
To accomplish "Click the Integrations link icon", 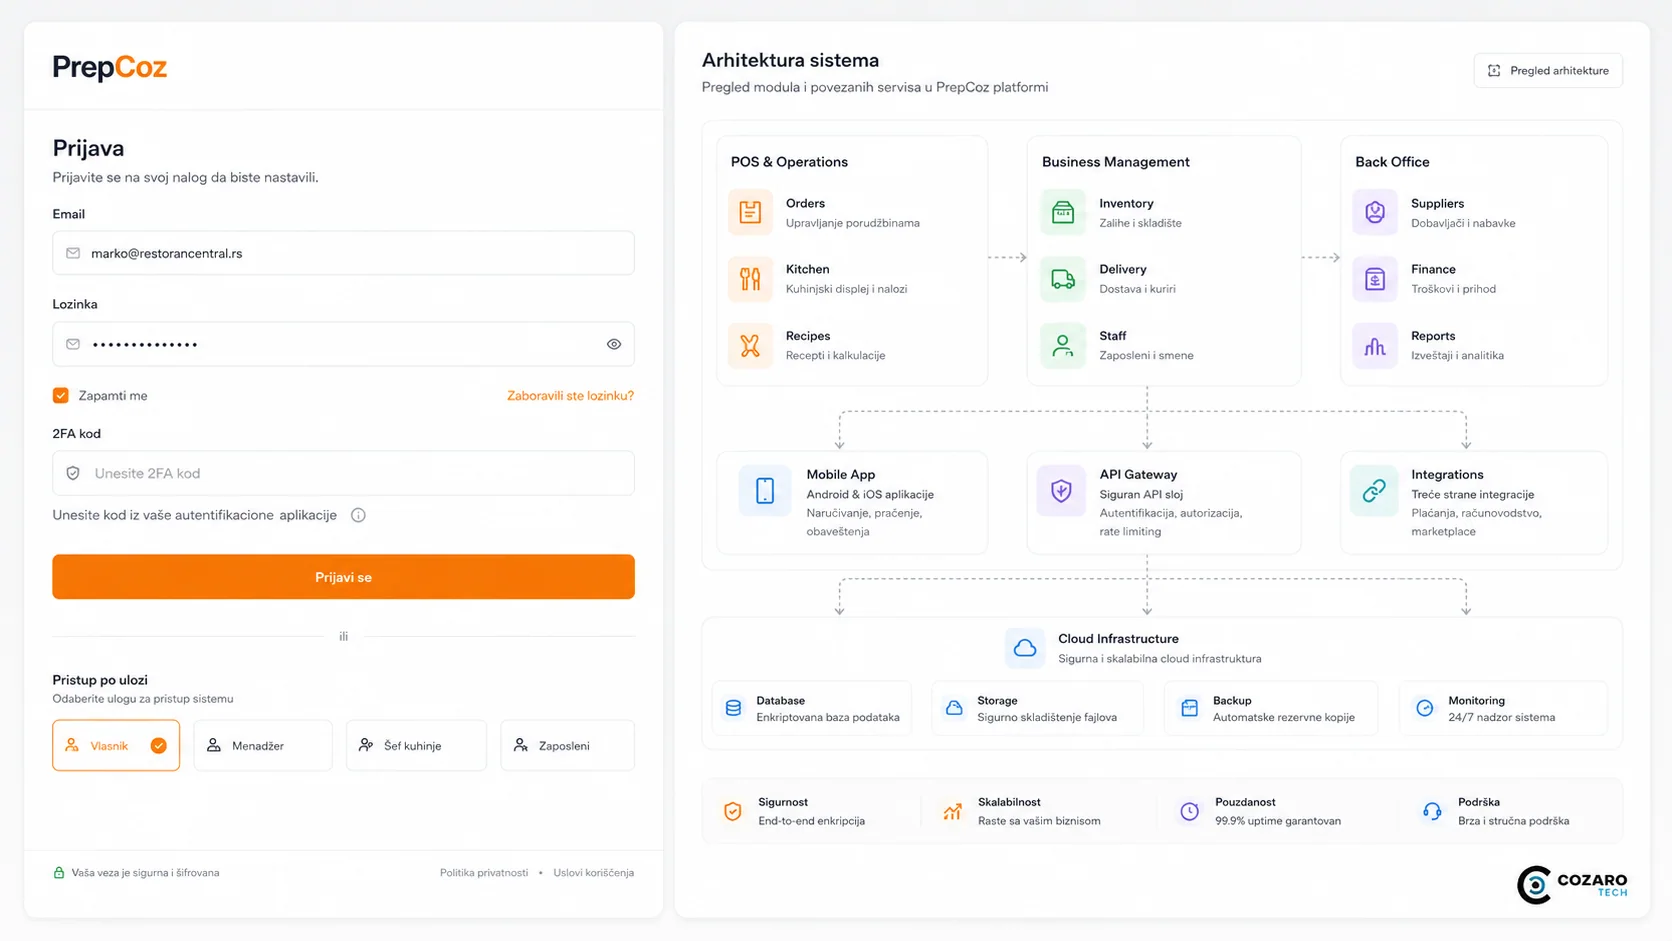I will coord(1374,490).
